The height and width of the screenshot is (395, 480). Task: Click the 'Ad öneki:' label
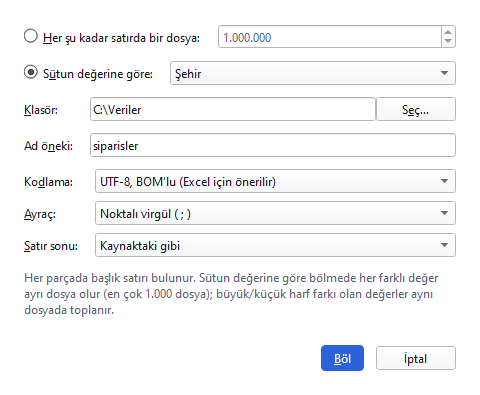pyautogui.click(x=48, y=146)
